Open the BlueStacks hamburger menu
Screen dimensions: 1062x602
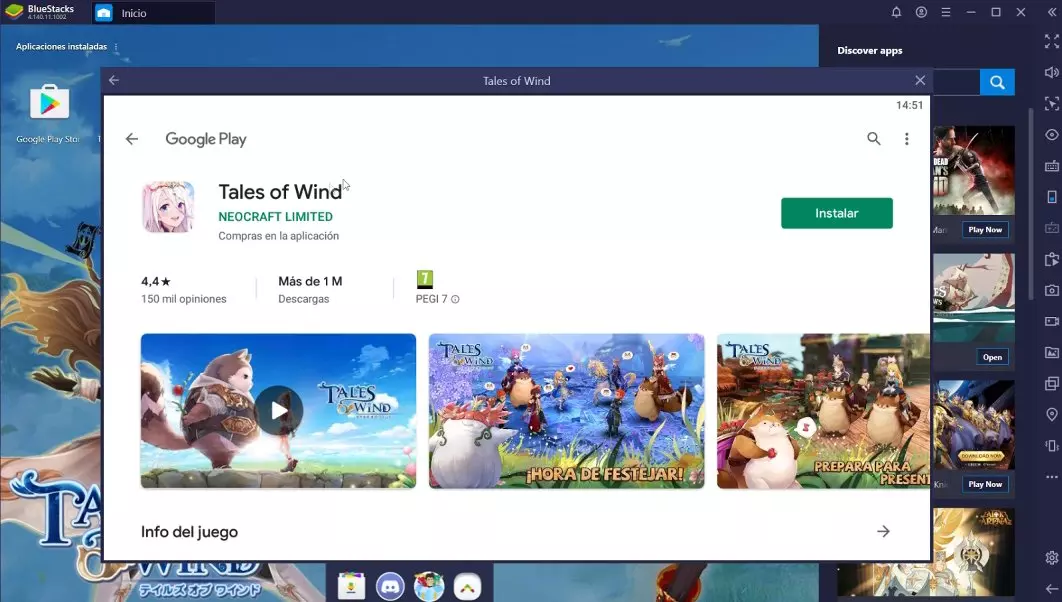(x=946, y=12)
